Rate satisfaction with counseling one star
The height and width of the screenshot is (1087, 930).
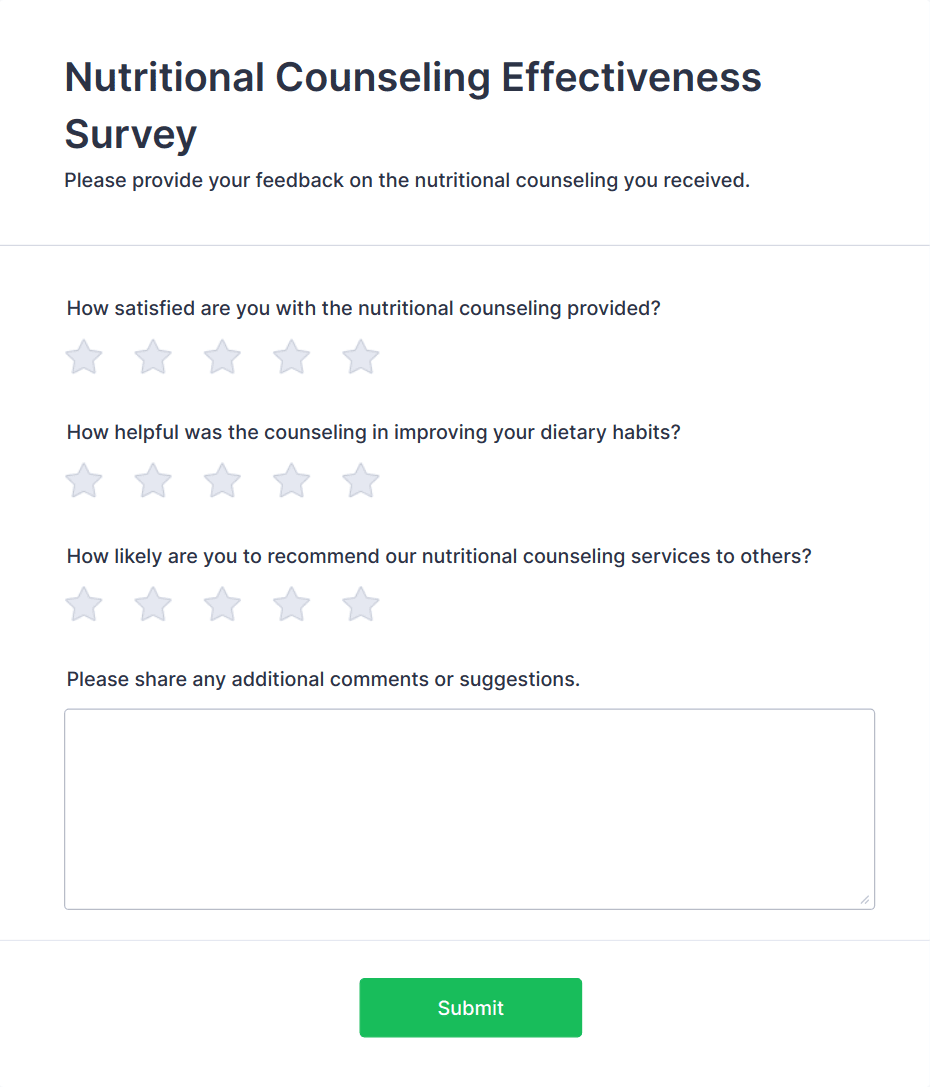84,357
